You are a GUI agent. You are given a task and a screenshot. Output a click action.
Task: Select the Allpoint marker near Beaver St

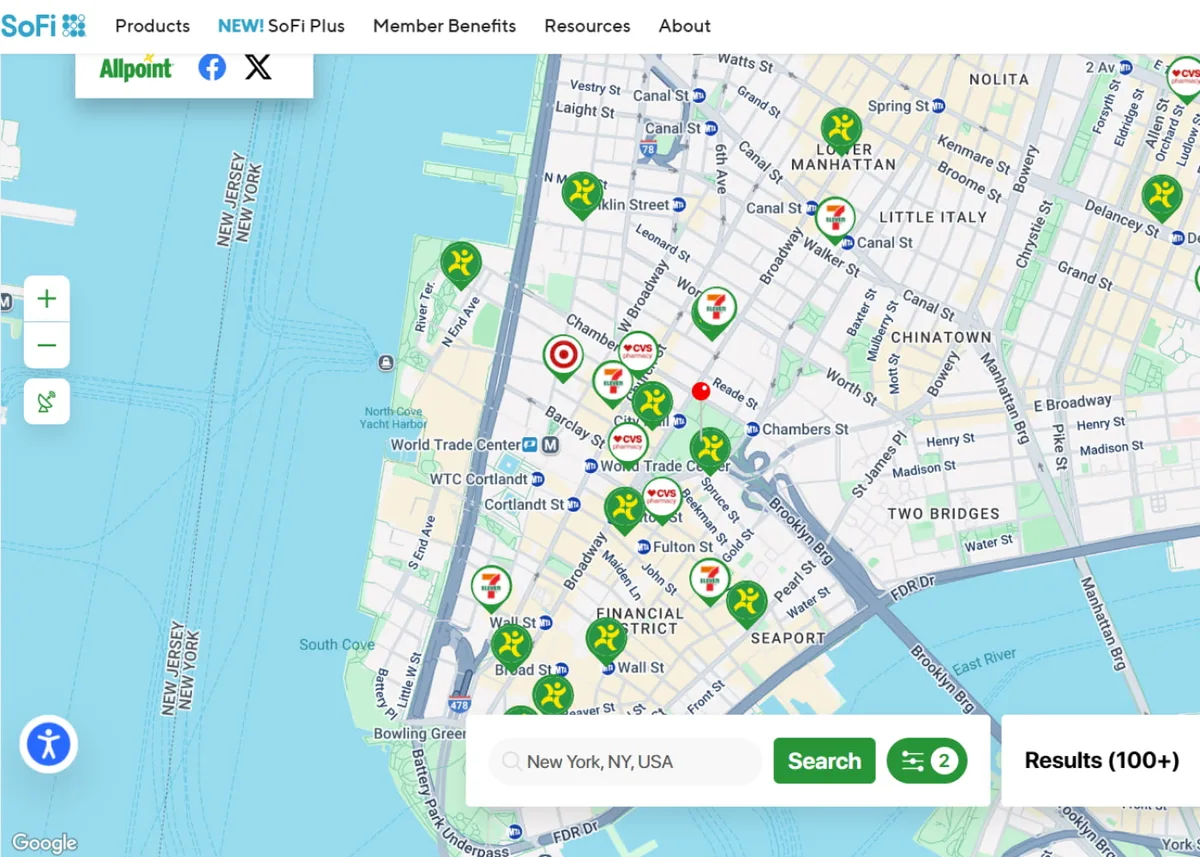coord(553,697)
